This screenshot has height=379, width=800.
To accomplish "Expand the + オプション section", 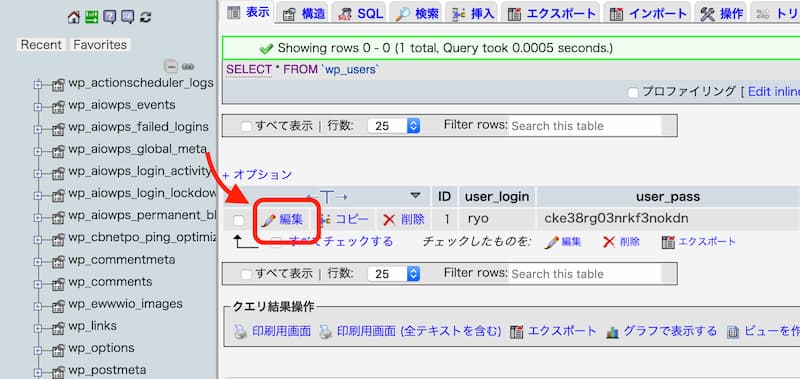I will pyautogui.click(x=257, y=175).
